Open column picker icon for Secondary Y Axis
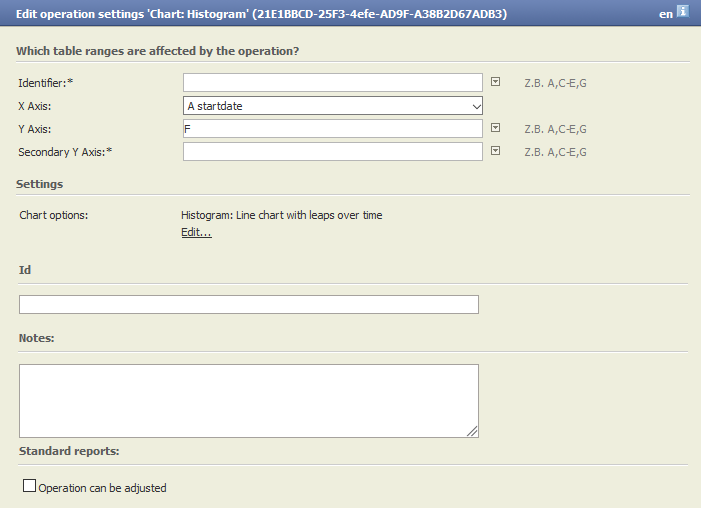Viewport: 701px width, 508px height. [495, 151]
